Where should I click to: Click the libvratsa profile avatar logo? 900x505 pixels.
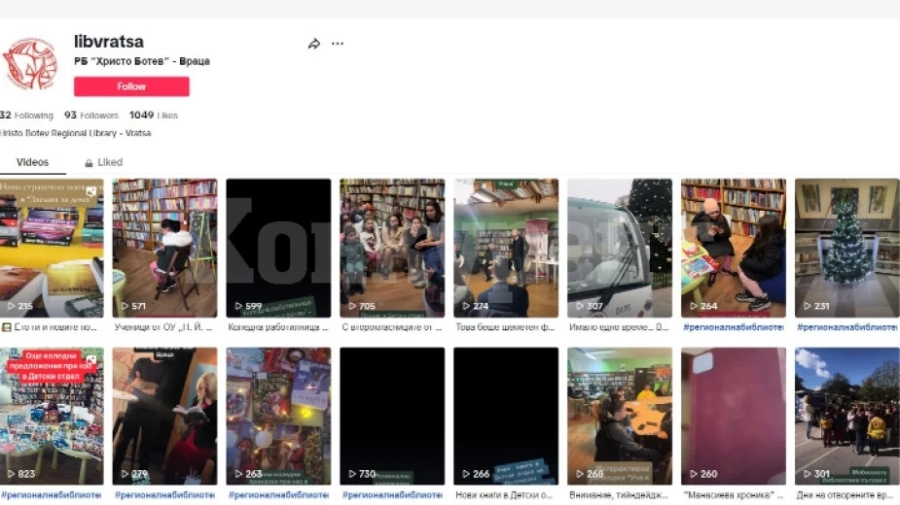pyautogui.click(x=30, y=64)
